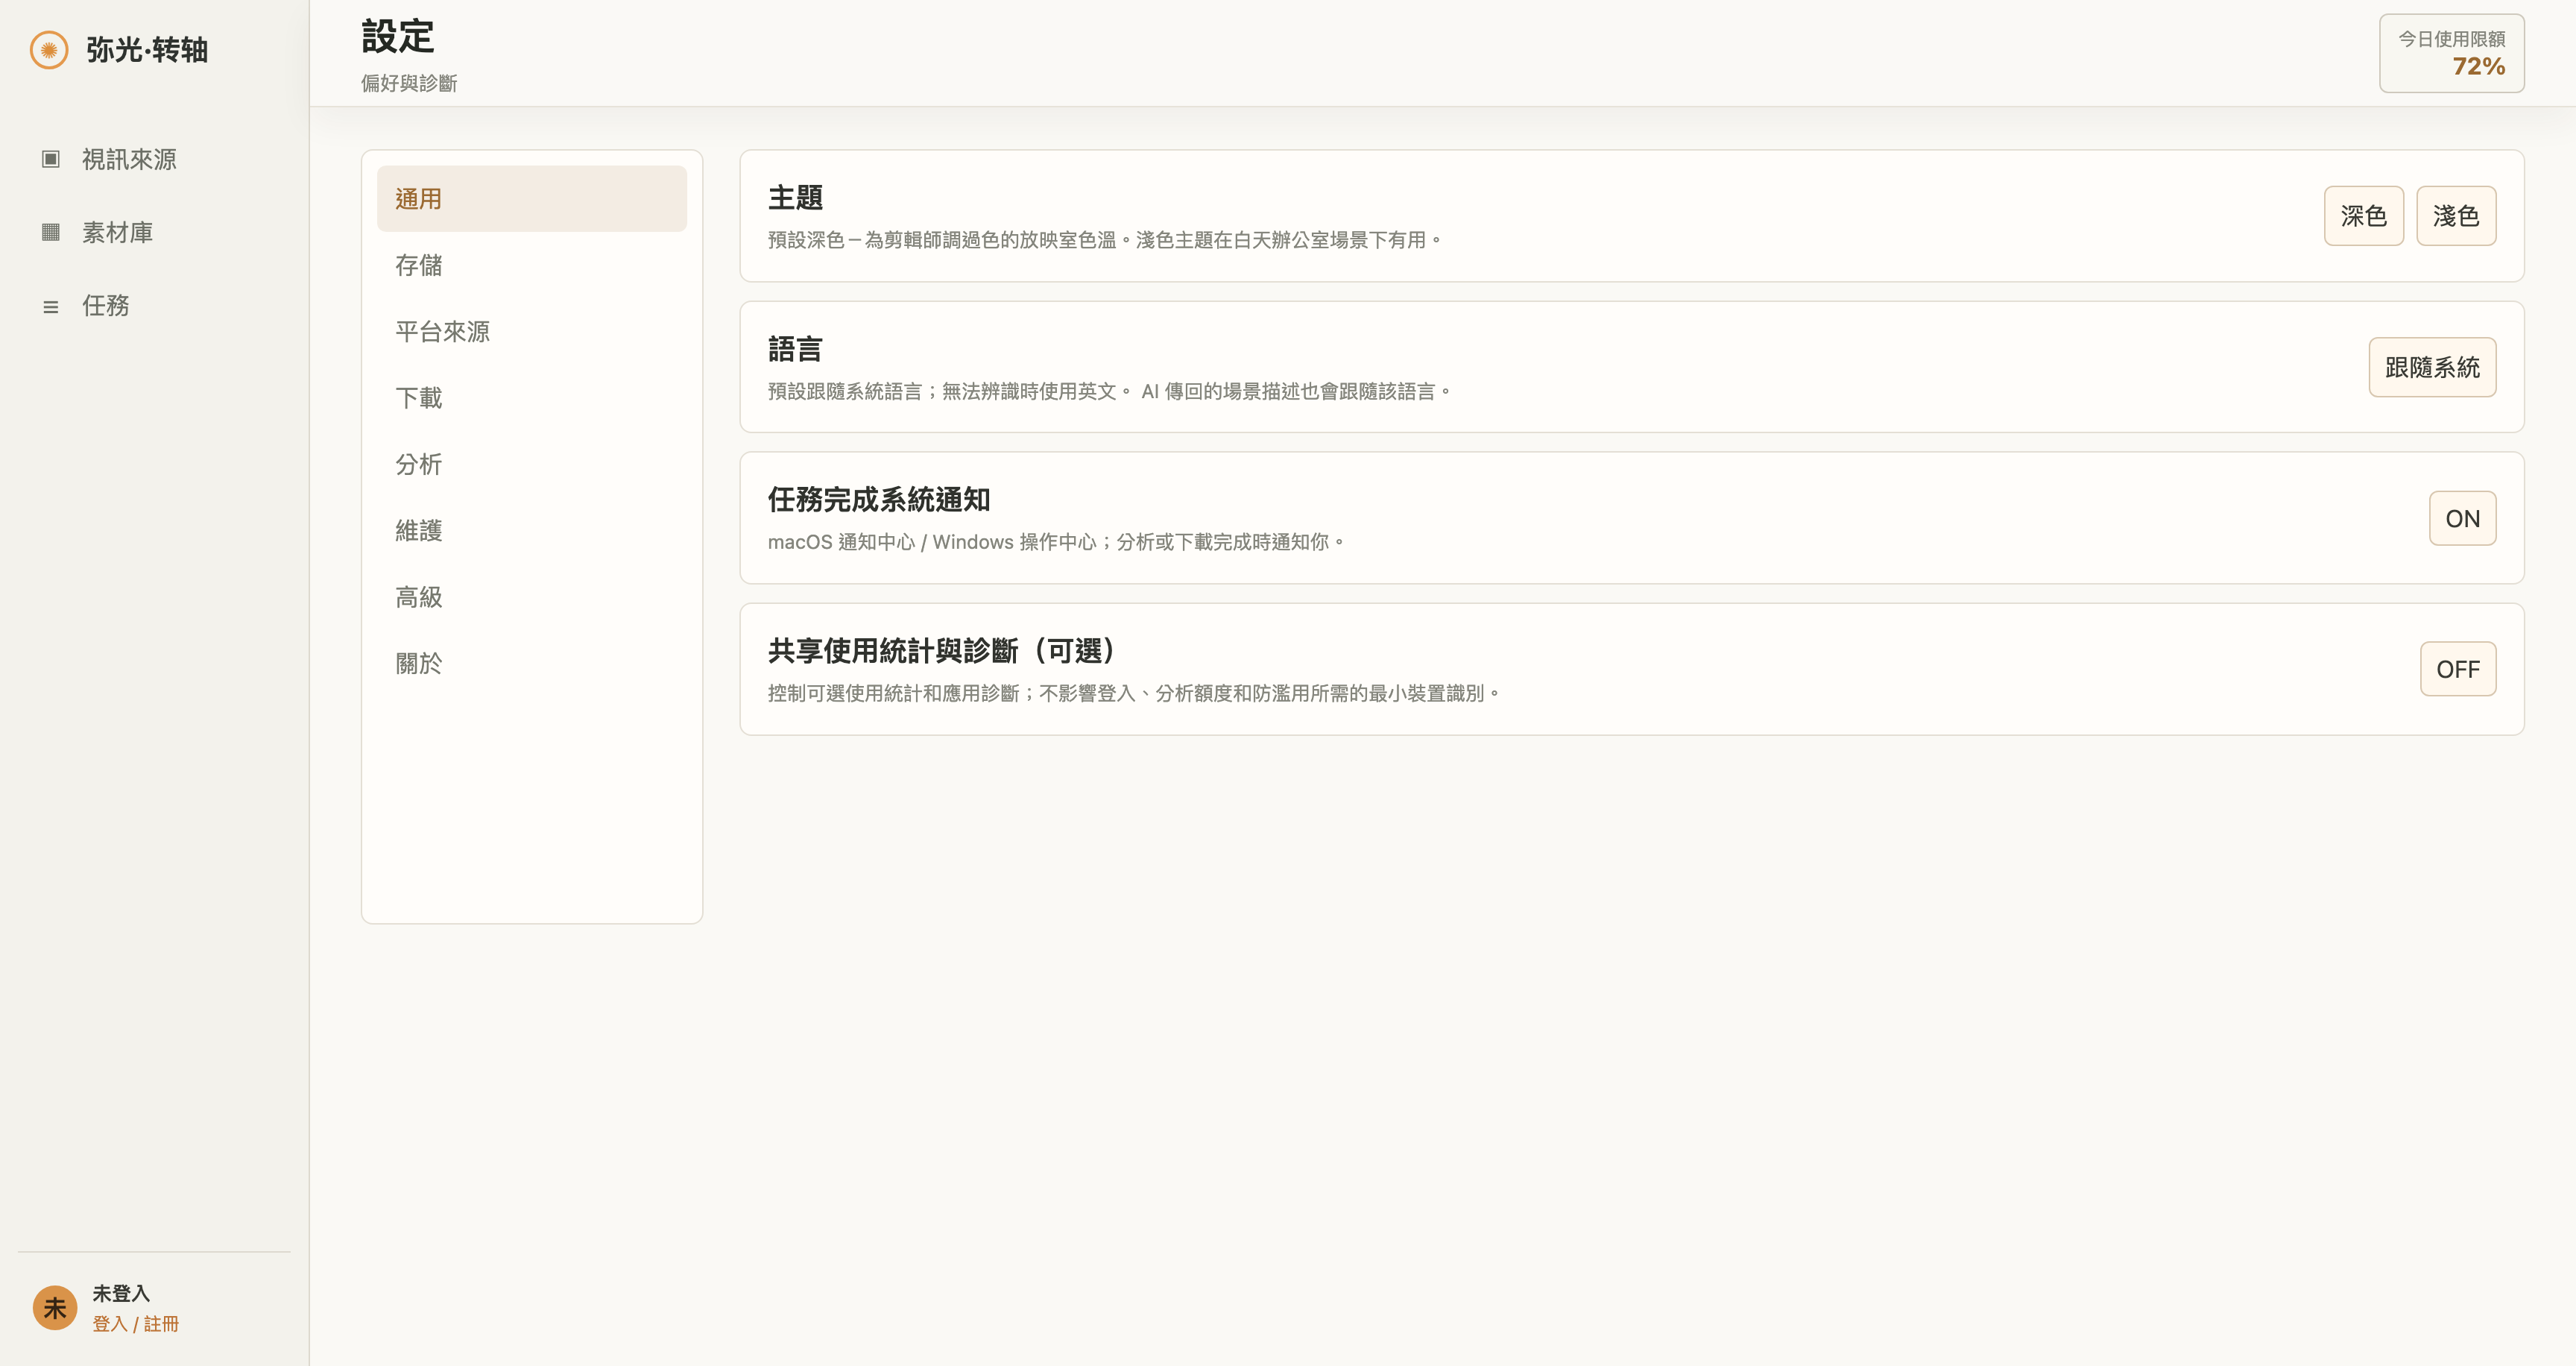
Task: Select the 通用 settings tab
Action: point(532,199)
